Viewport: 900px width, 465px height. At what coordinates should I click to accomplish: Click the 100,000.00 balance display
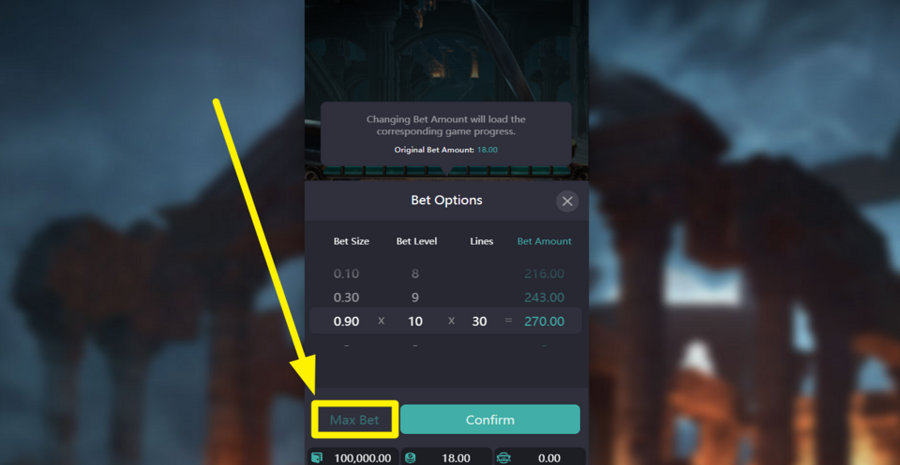(361, 458)
